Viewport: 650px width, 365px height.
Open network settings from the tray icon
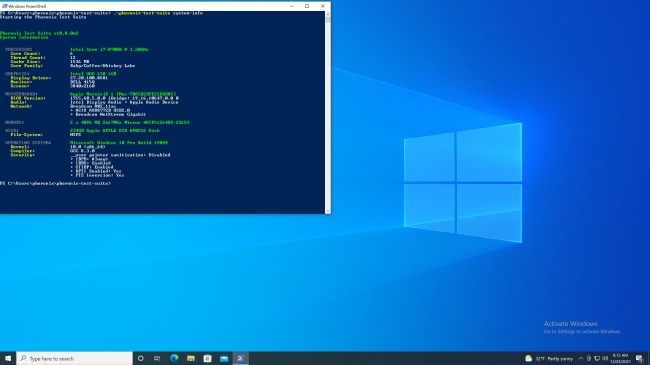click(597, 358)
